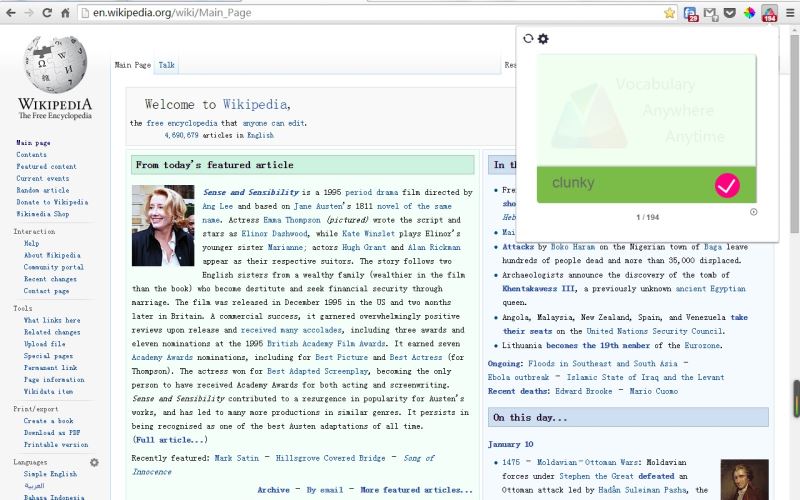Open the Sense and Sensibility article link

pyautogui.click(x=251, y=192)
